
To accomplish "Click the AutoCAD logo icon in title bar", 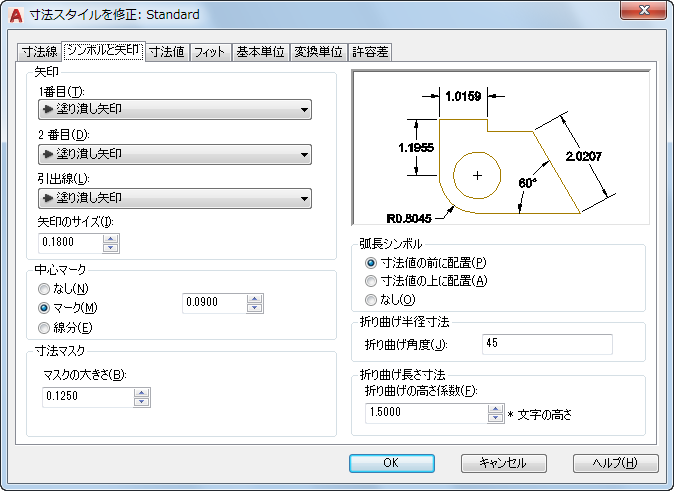I will tap(16, 15).
